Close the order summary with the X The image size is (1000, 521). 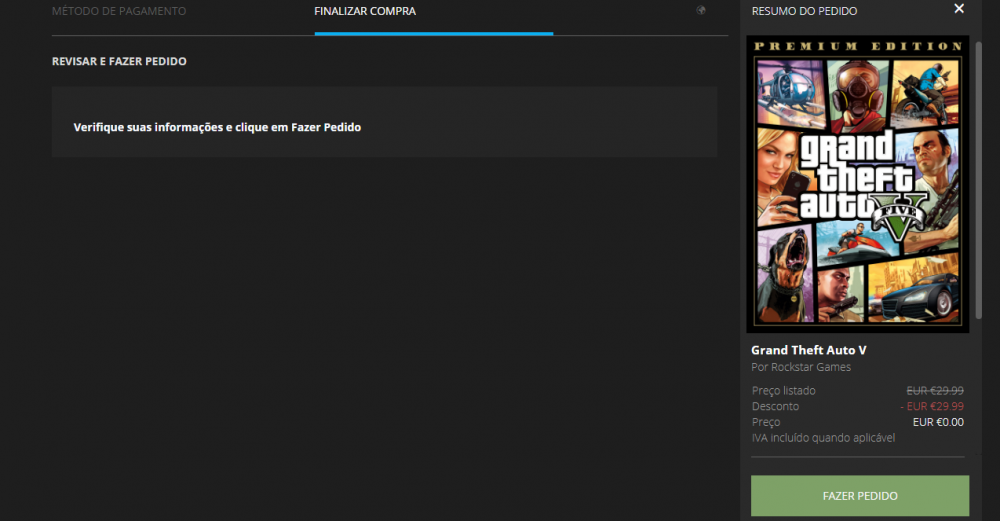959,8
